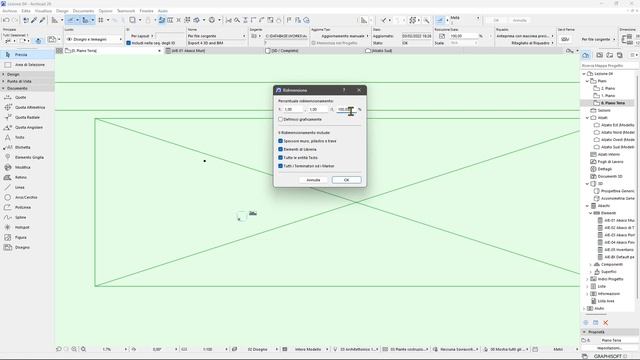
Task: Select the Disegno drawing tool
Action: [x=21, y=247]
